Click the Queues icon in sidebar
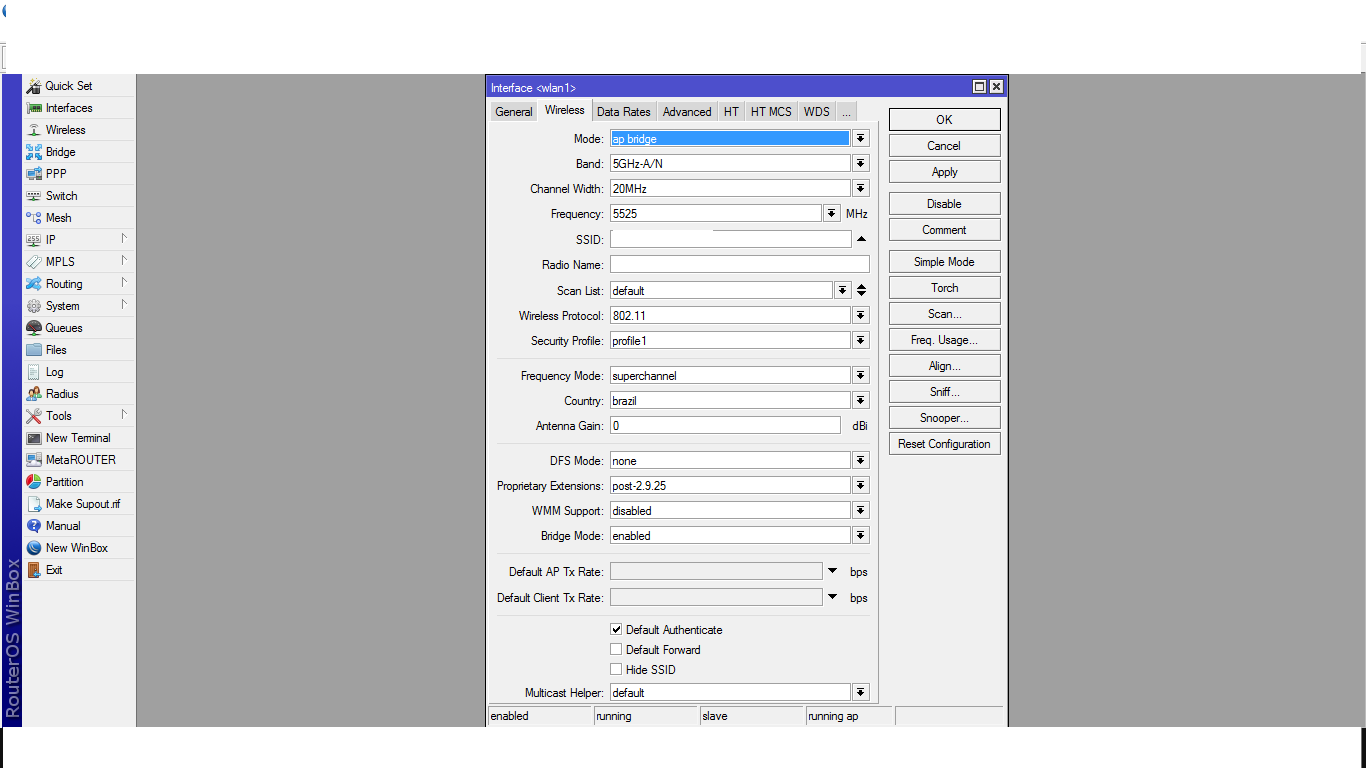The image size is (1366, 768). pyautogui.click(x=34, y=328)
